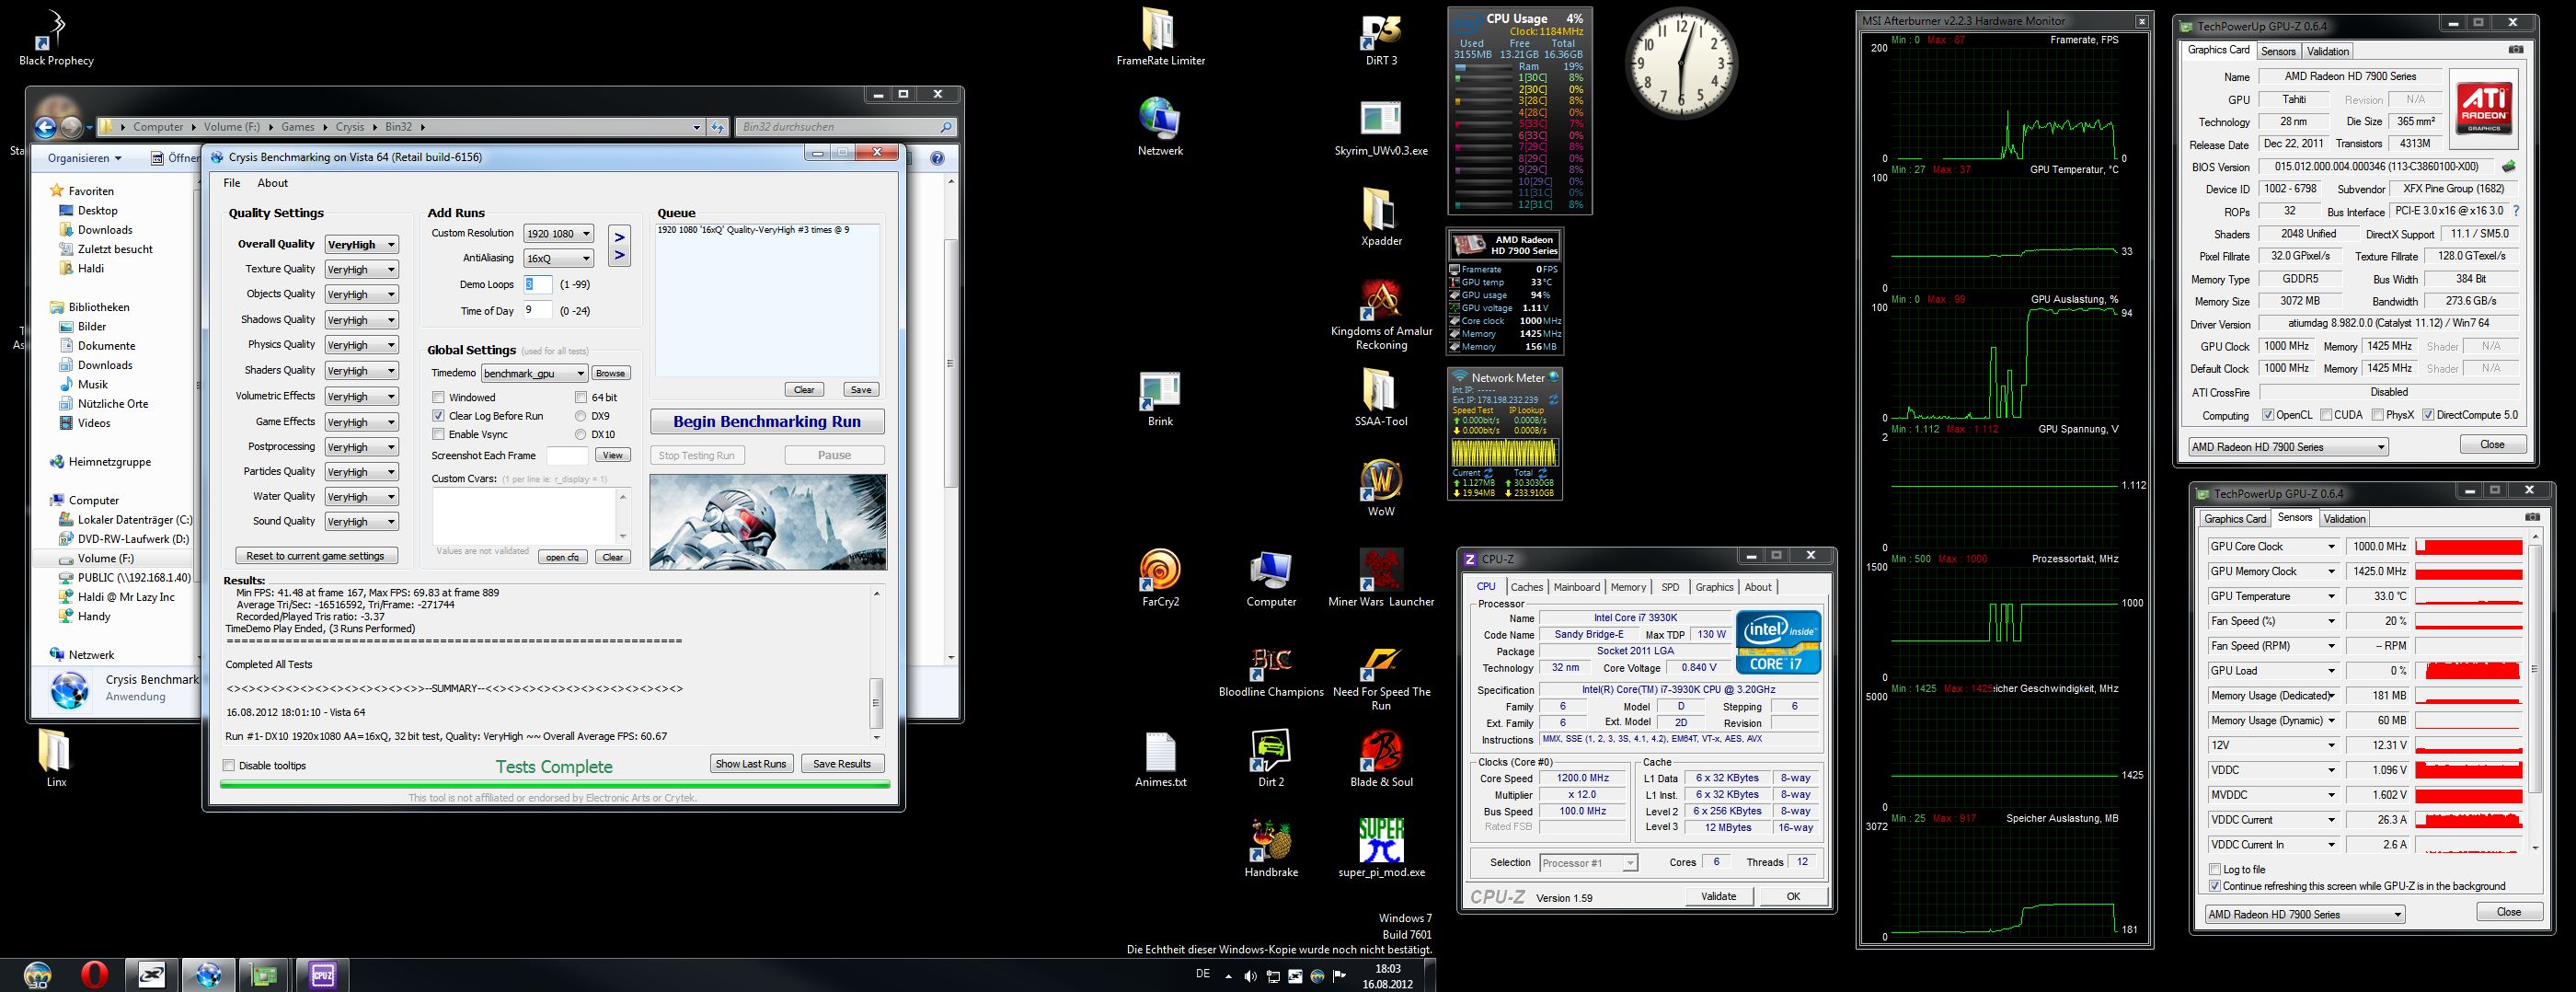
Task: Click Browse next to Timedemo
Action: pyautogui.click(x=610, y=373)
